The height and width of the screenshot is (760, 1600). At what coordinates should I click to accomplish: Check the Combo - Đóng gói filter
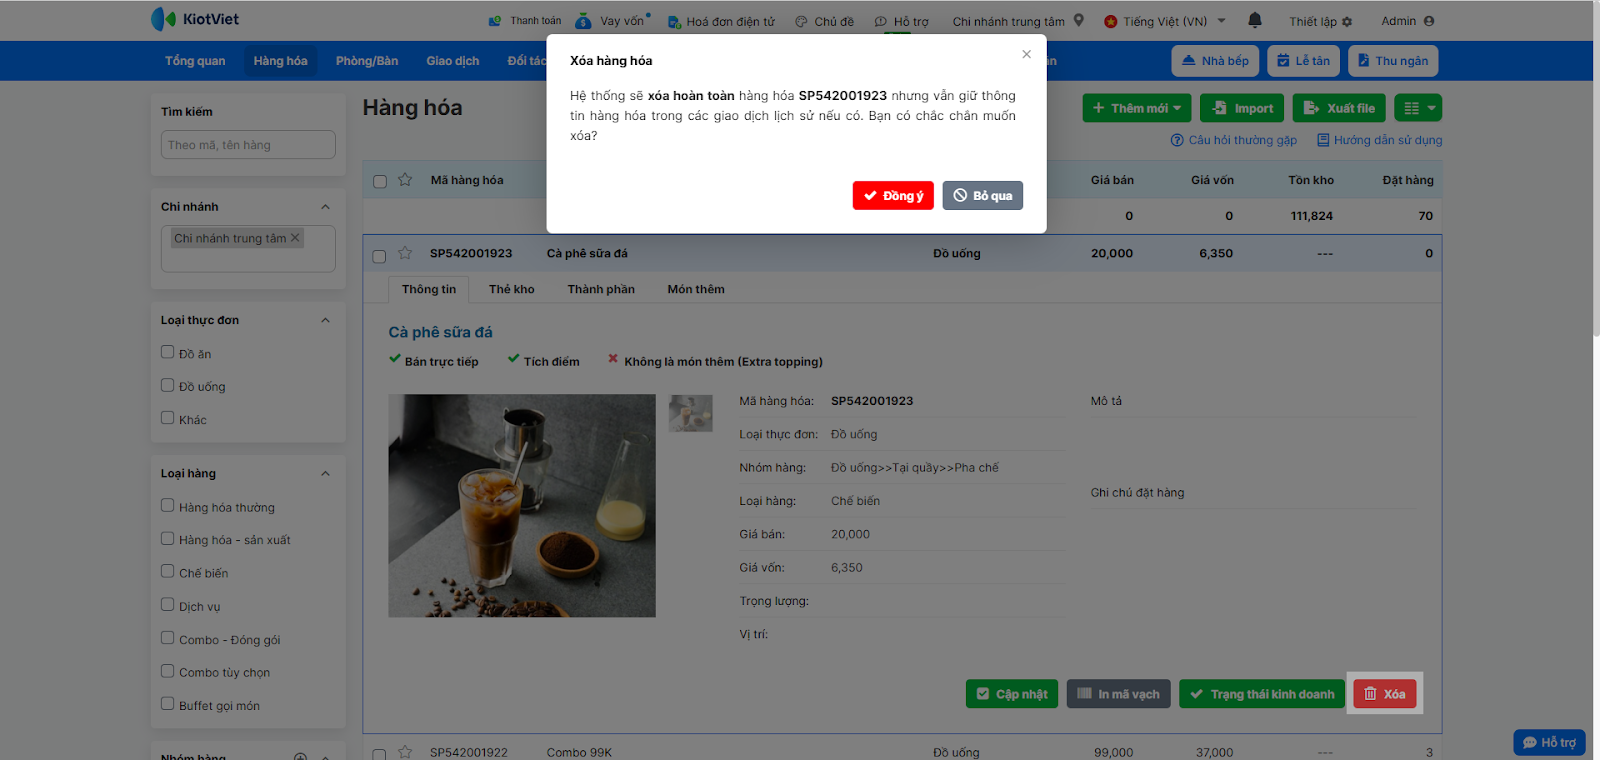[168, 638]
